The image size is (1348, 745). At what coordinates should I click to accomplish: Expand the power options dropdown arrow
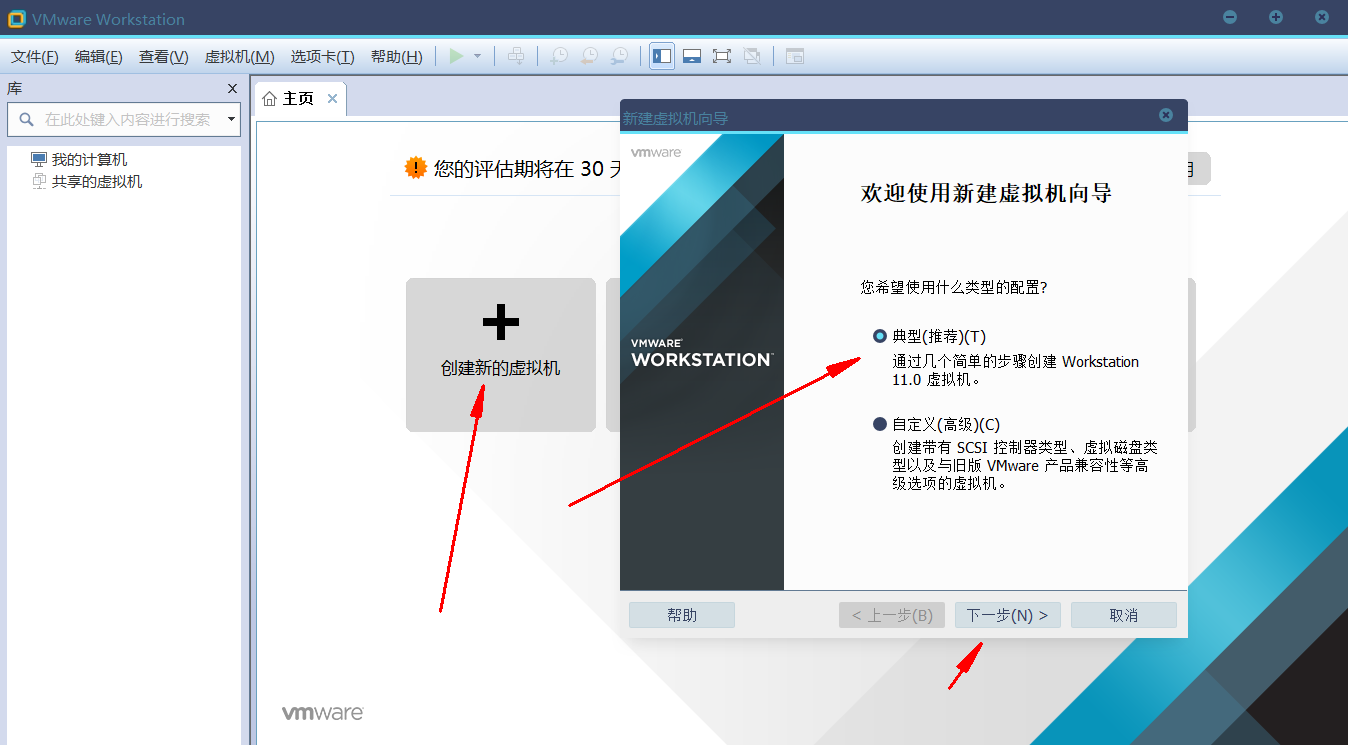[478, 57]
